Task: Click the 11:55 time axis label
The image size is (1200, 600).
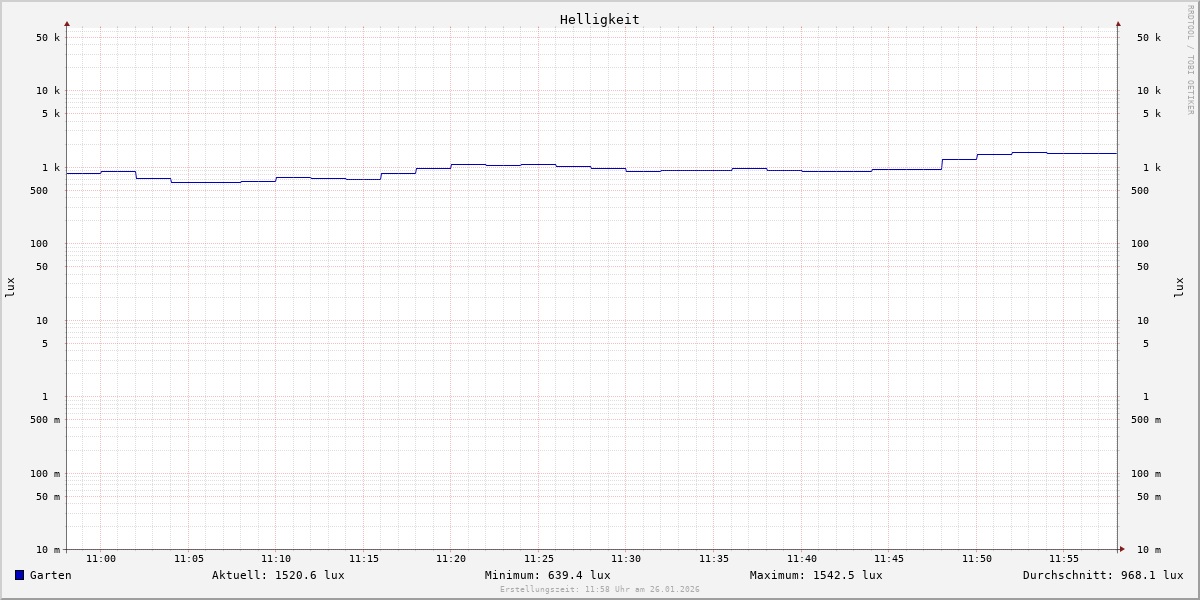Action: pyautogui.click(x=1064, y=559)
